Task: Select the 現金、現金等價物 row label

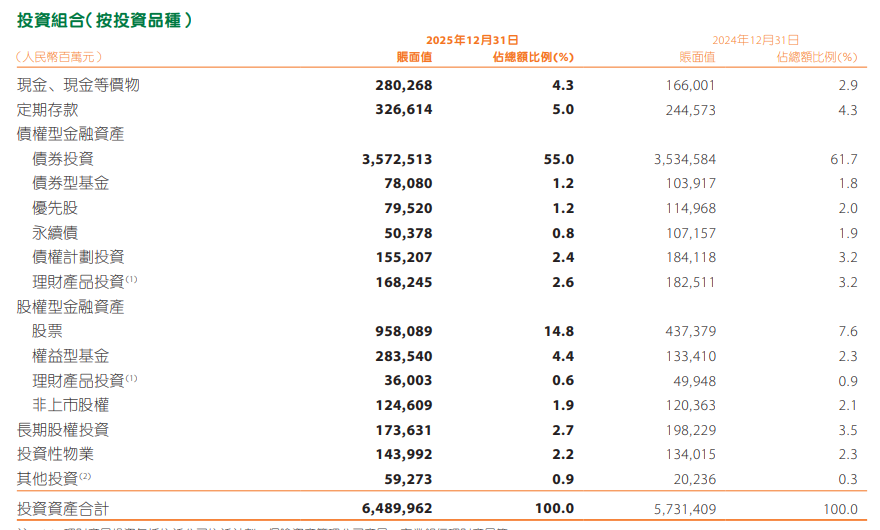Action: pos(78,86)
